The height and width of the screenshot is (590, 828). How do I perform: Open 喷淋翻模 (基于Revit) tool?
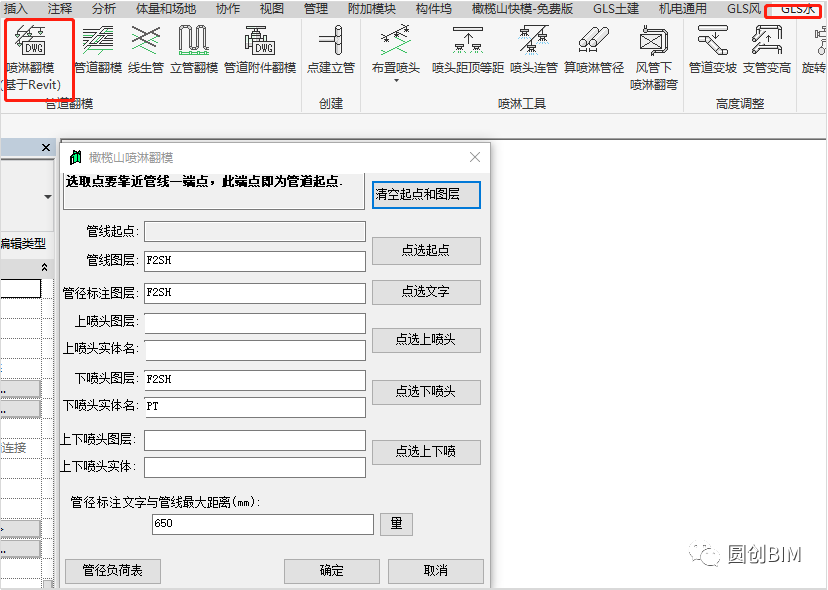click(x=34, y=58)
